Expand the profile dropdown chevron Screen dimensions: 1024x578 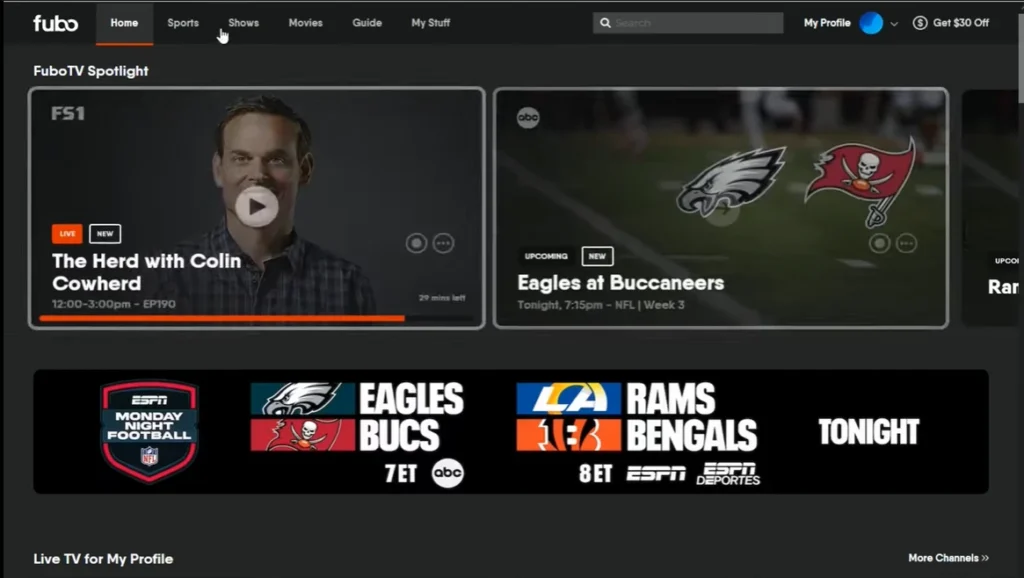coord(894,24)
